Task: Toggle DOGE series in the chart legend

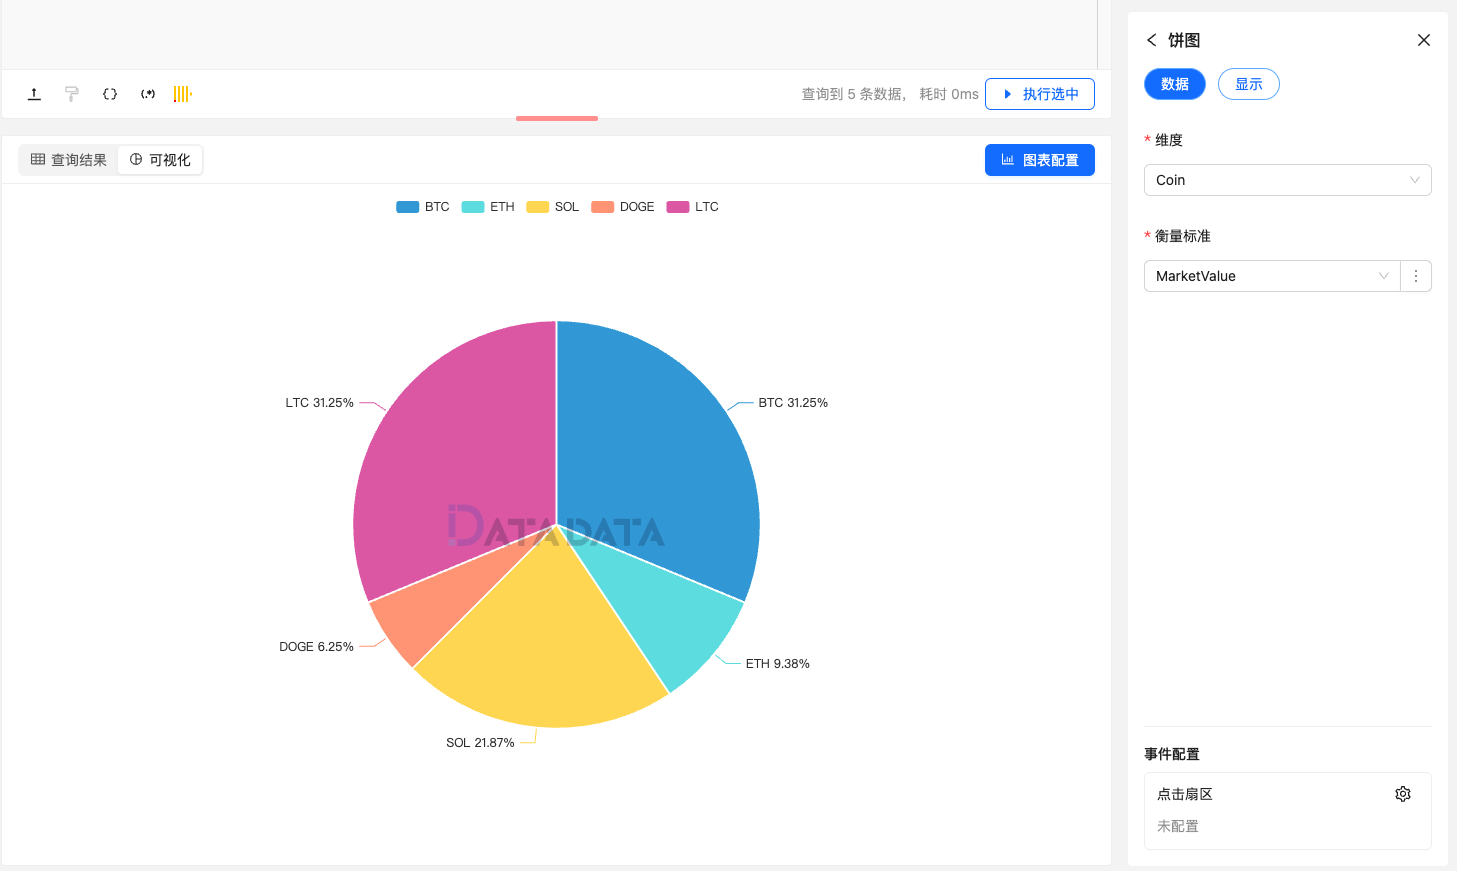Action: (x=623, y=207)
